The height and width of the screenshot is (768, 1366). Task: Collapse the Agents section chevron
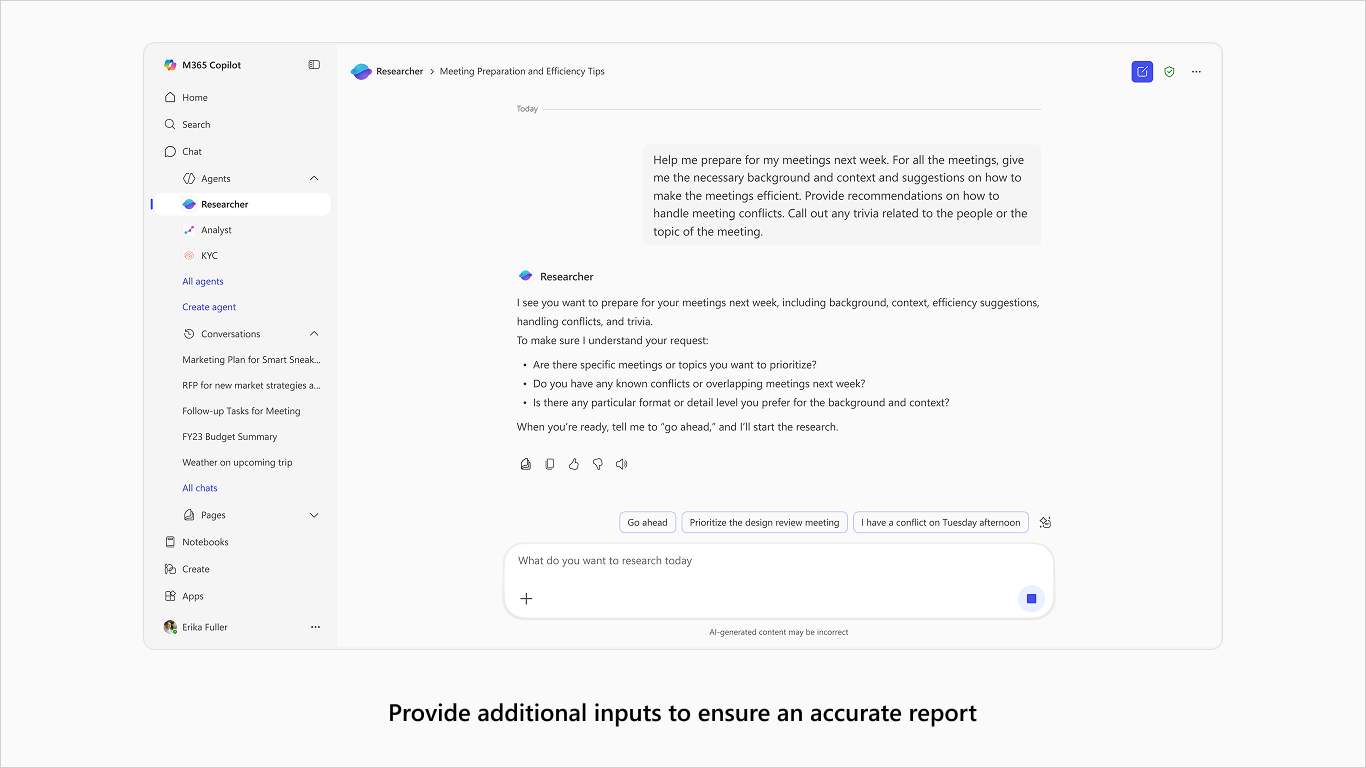pyautogui.click(x=314, y=179)
